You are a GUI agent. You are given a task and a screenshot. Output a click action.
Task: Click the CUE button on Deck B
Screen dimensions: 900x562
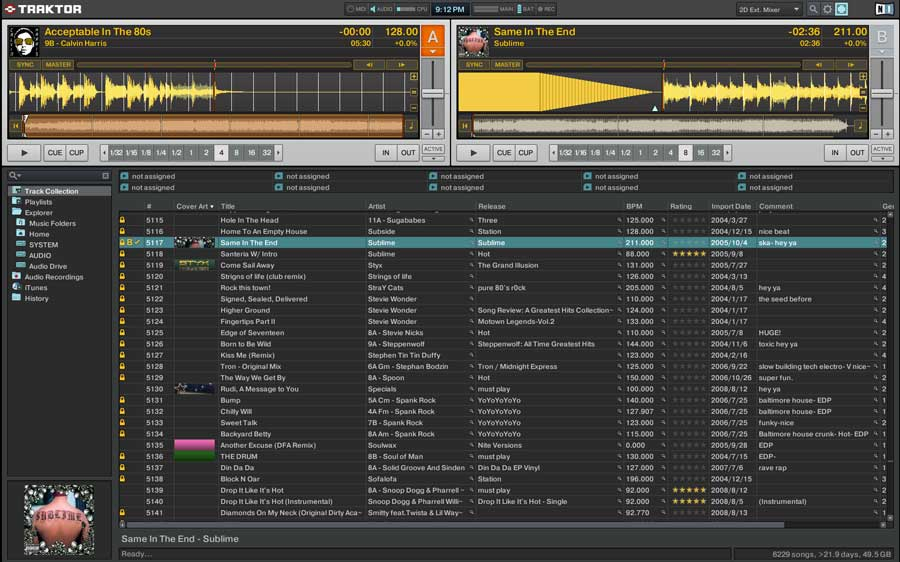click(503, 153)
